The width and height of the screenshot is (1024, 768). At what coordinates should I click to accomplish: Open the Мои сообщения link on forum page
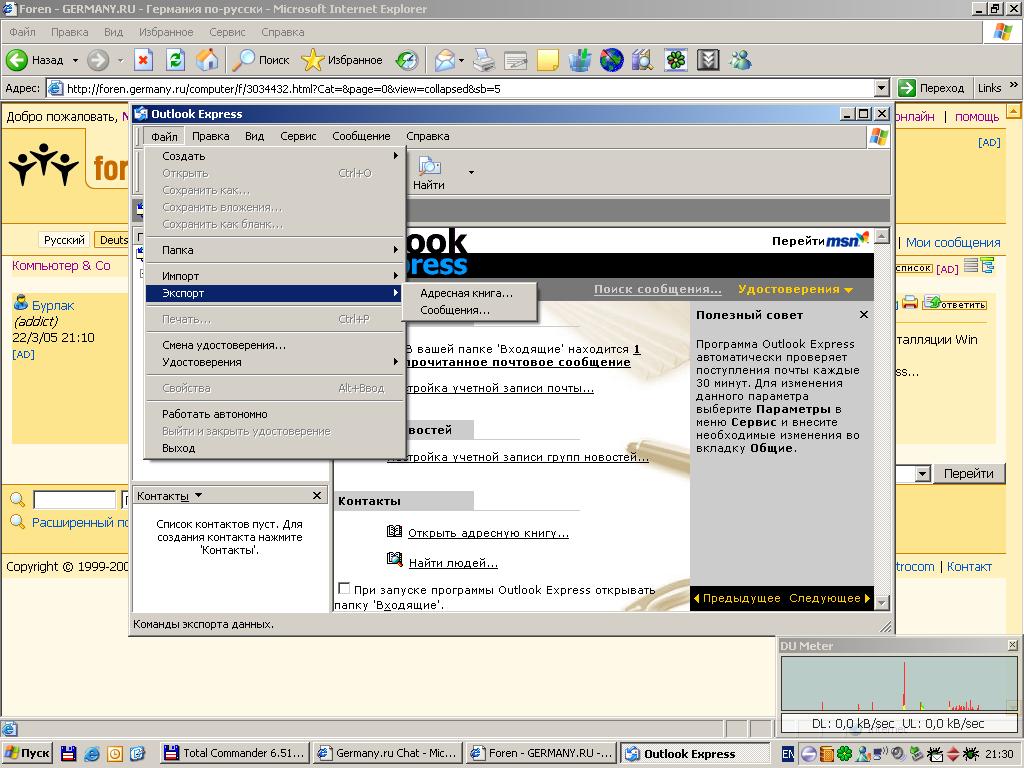(x=953, y=243)
